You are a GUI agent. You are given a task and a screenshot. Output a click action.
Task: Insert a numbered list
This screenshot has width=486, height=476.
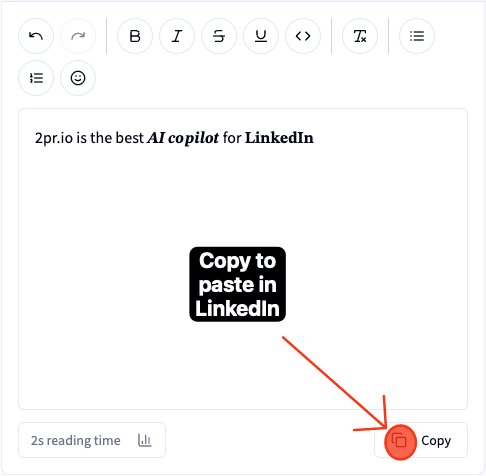coord(36,78)
